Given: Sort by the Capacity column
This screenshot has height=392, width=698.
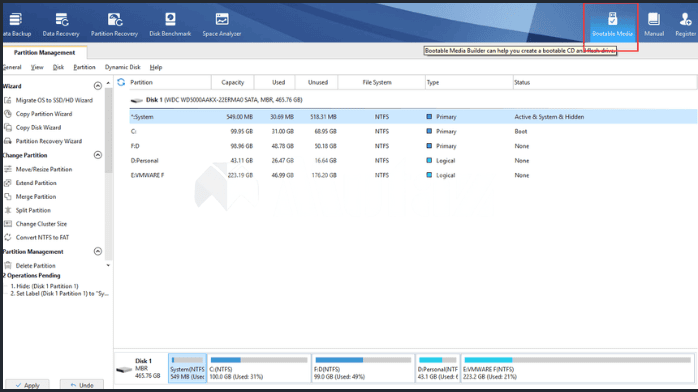Looking at the screenshot, I should click(x=232, y=82).
